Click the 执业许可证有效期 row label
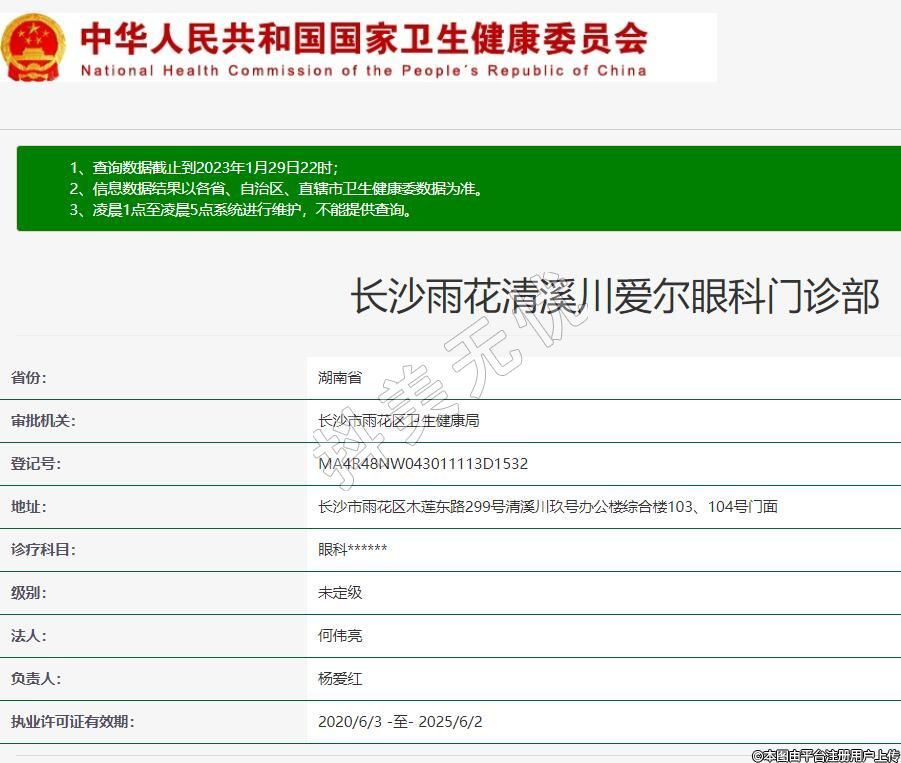This screenshot has width=901, height=763. pos(72,722)
